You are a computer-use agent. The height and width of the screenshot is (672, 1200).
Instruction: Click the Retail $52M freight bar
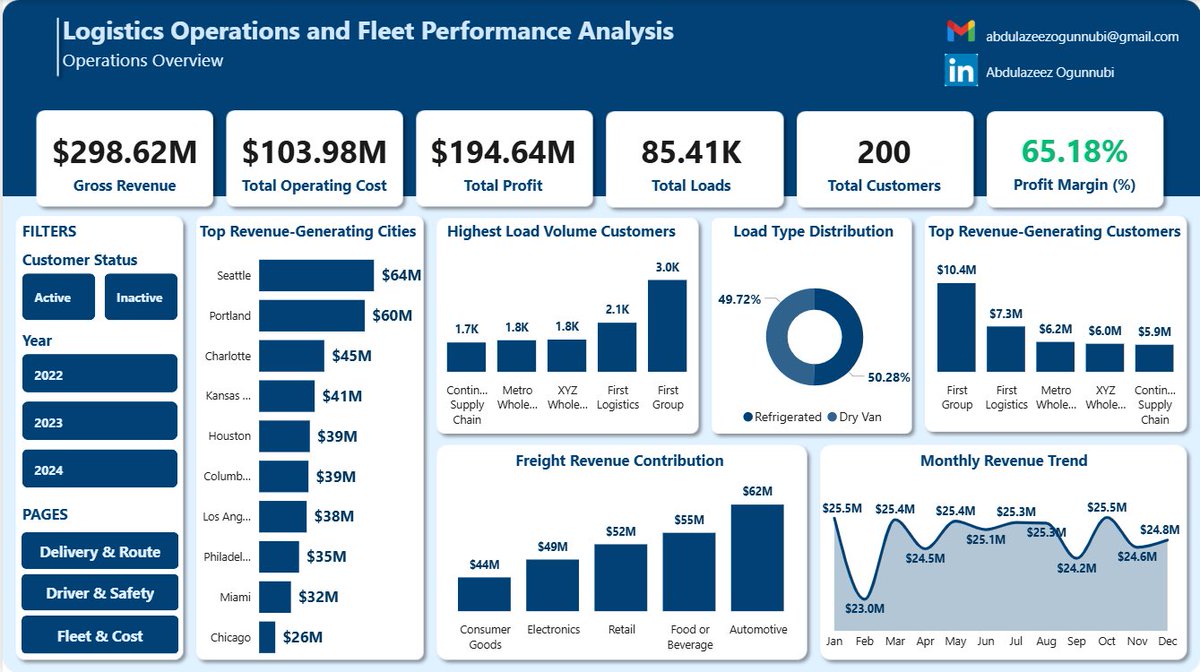621,577
